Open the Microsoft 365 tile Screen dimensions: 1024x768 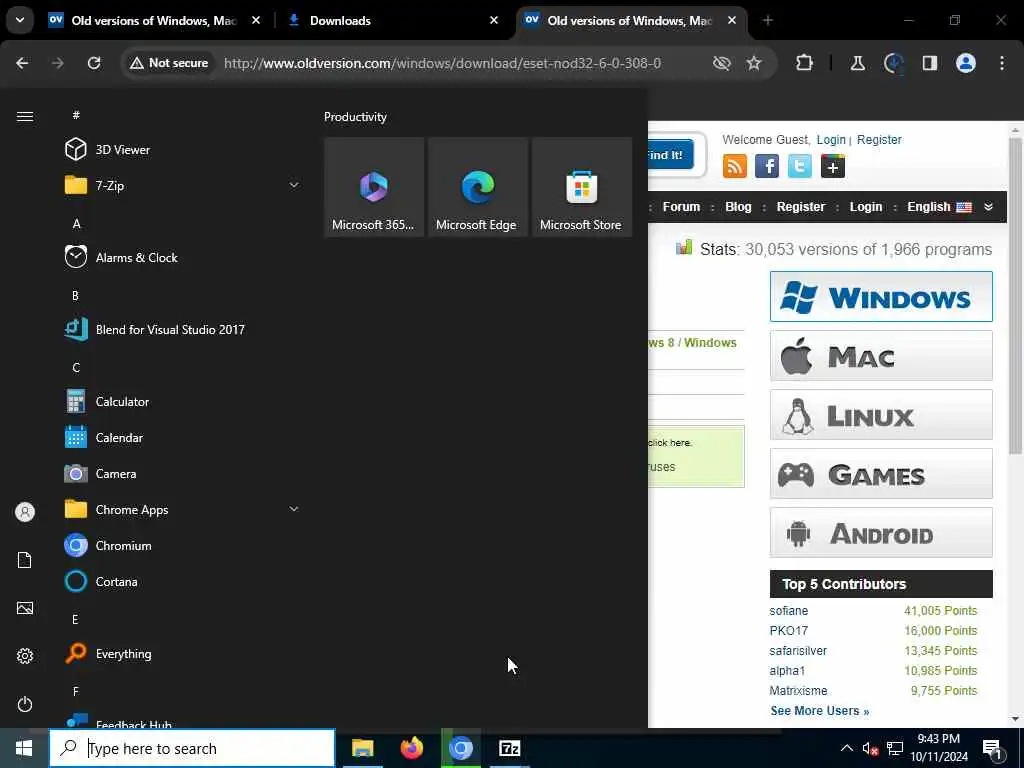[374, 187]
